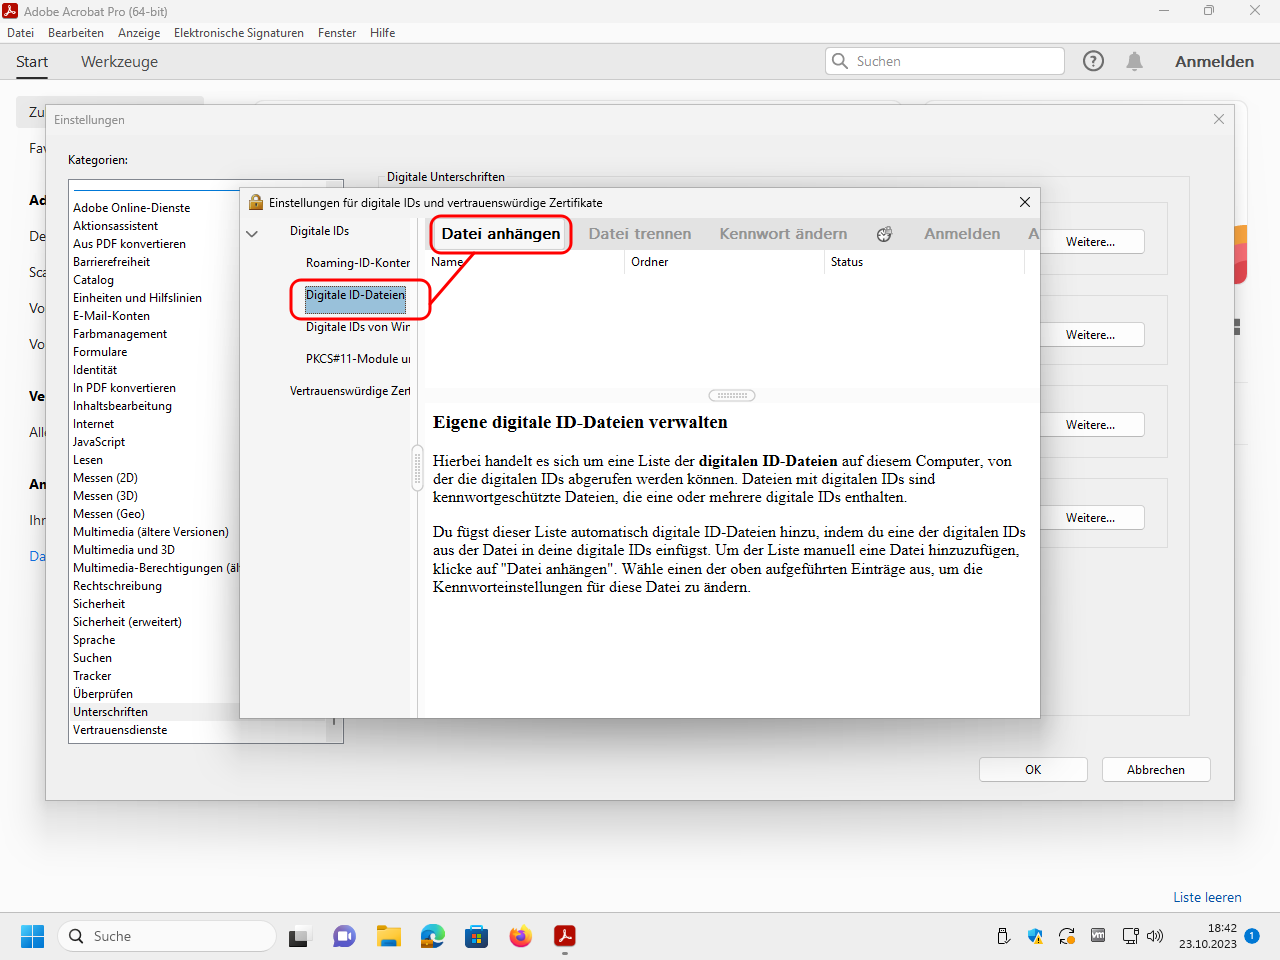The image size is (1280, 960).
Task: Open Adobe Acrobat from the taskbar
Action: pos(565,936)
